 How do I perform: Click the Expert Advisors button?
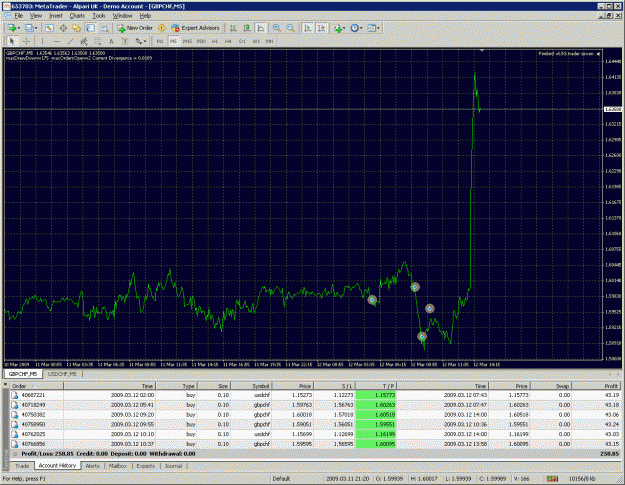coord(196,28)
